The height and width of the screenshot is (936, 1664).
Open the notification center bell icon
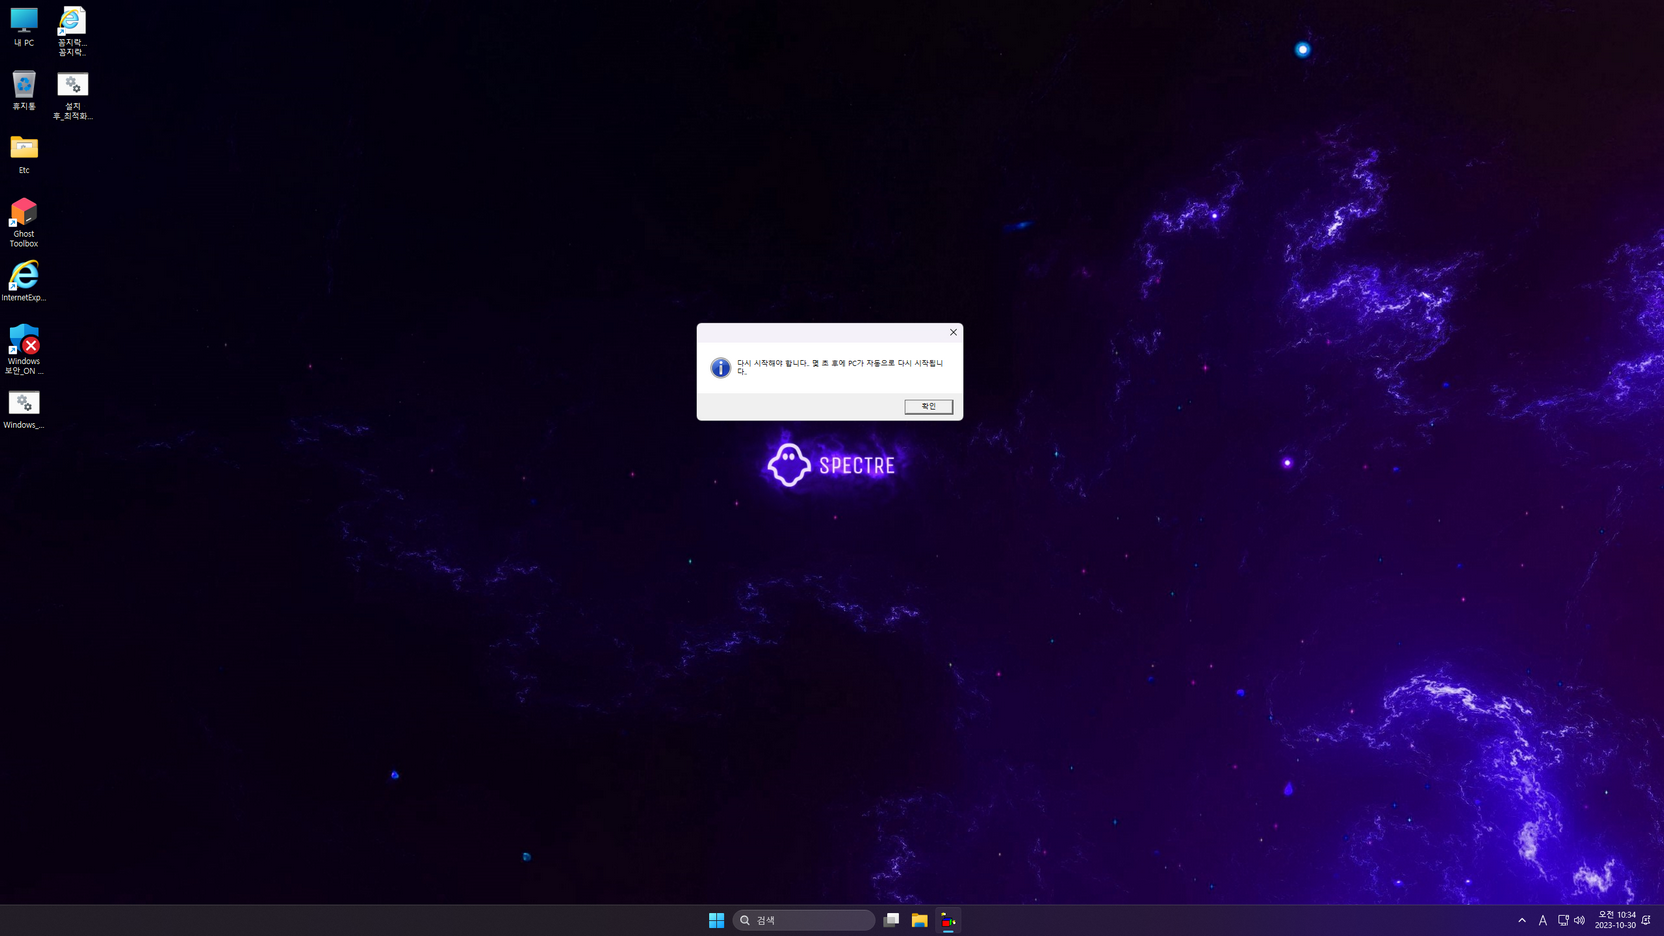1646,920
